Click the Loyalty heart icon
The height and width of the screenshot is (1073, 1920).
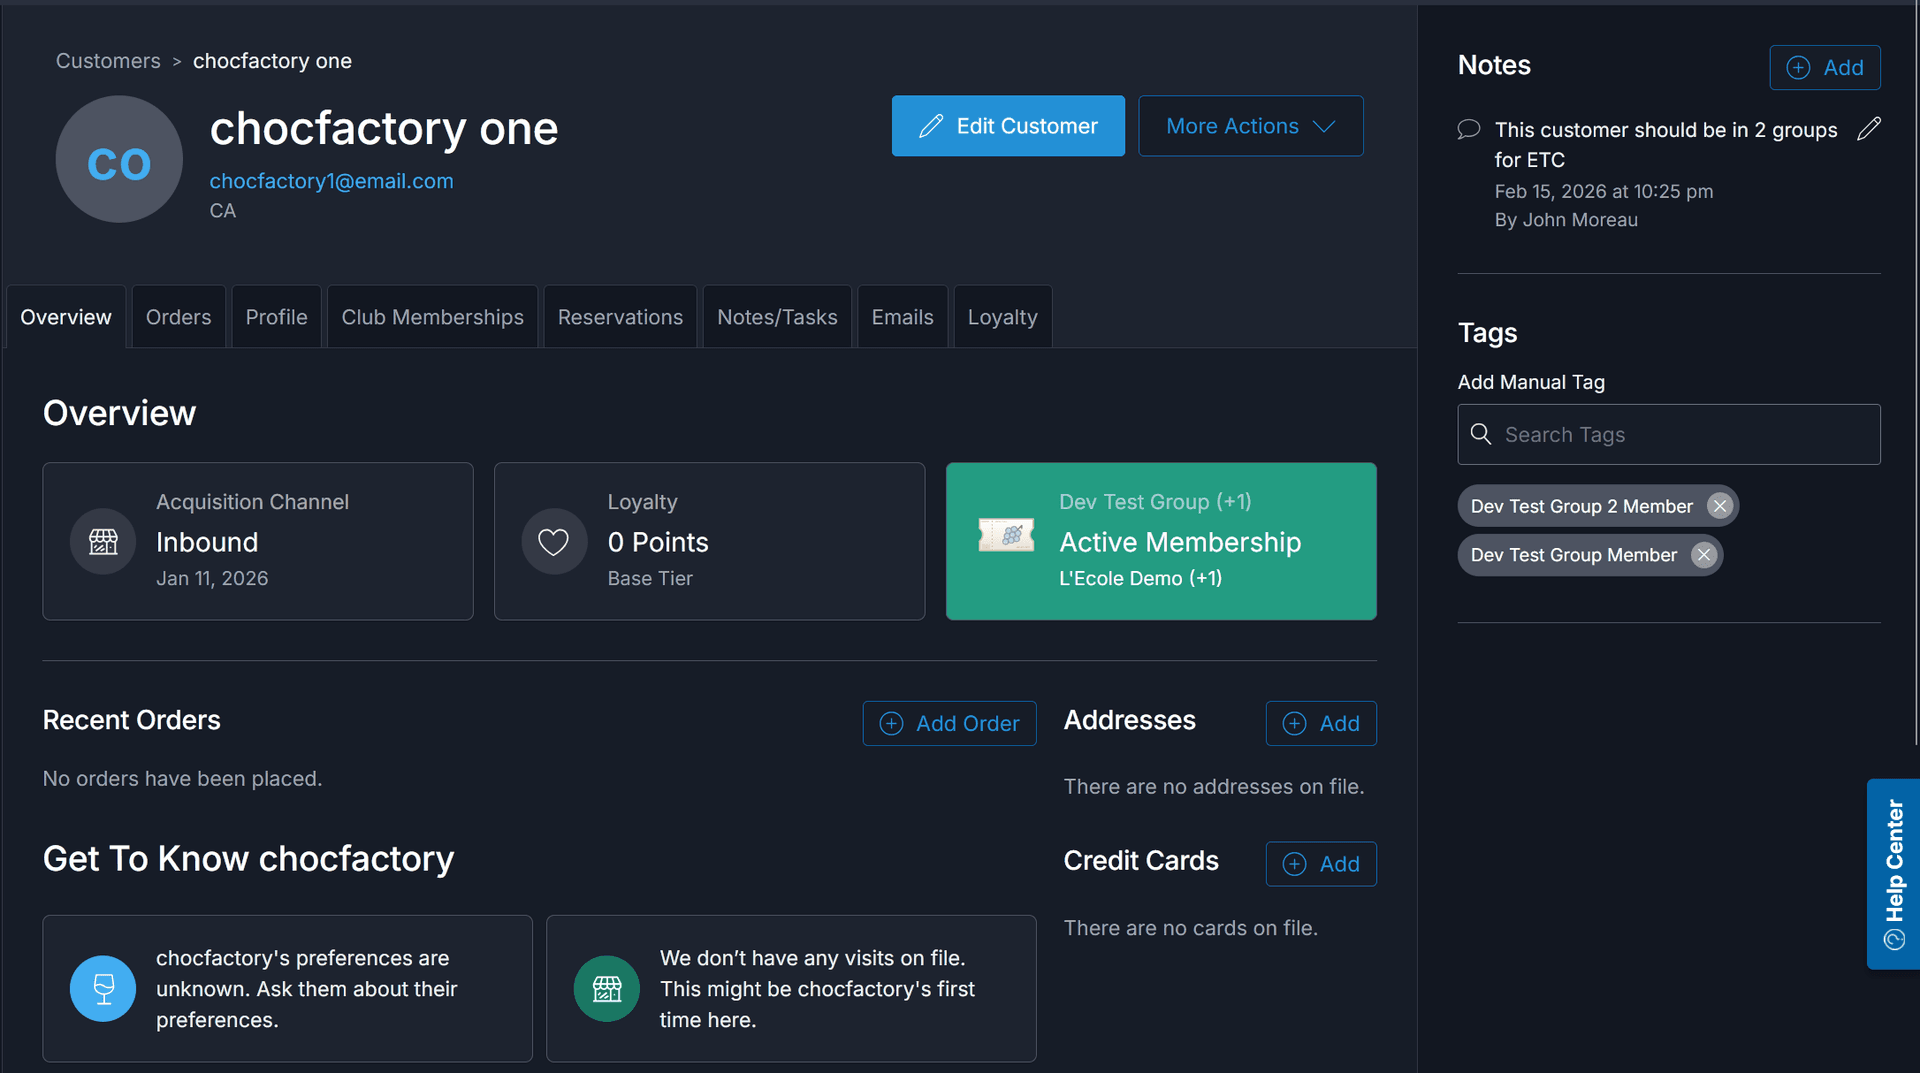tap(553, 541)
